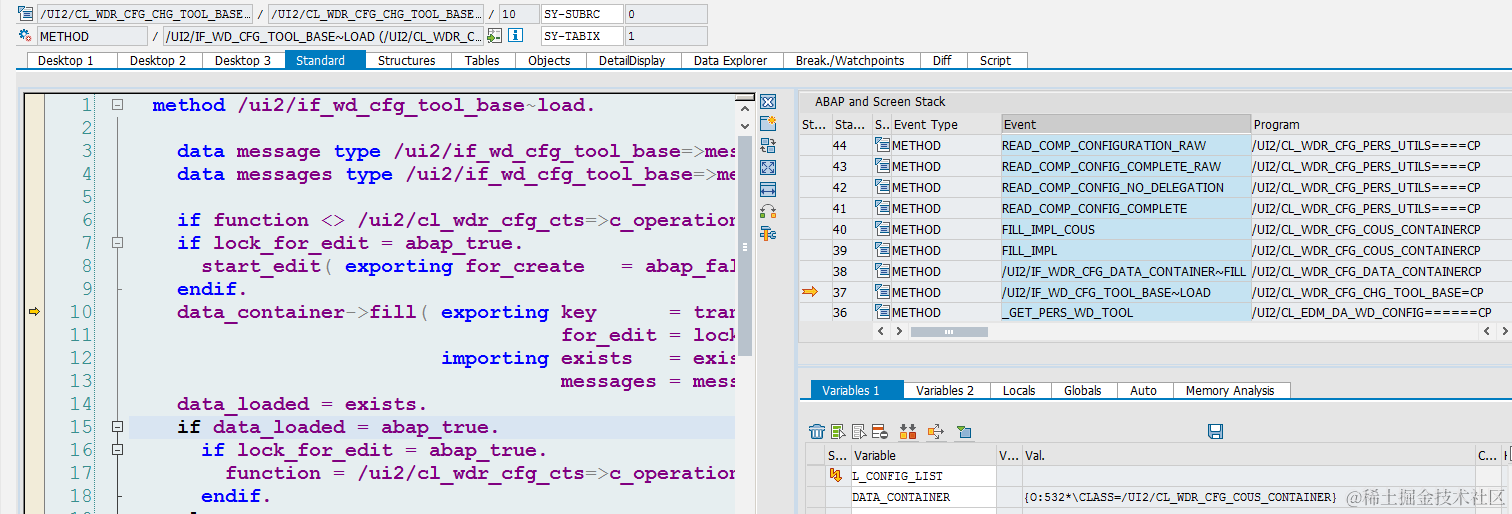Click the Variable column header
The height and width of the screenshot is (514, 1512).
pyautogui.click(x=923, y=456)
